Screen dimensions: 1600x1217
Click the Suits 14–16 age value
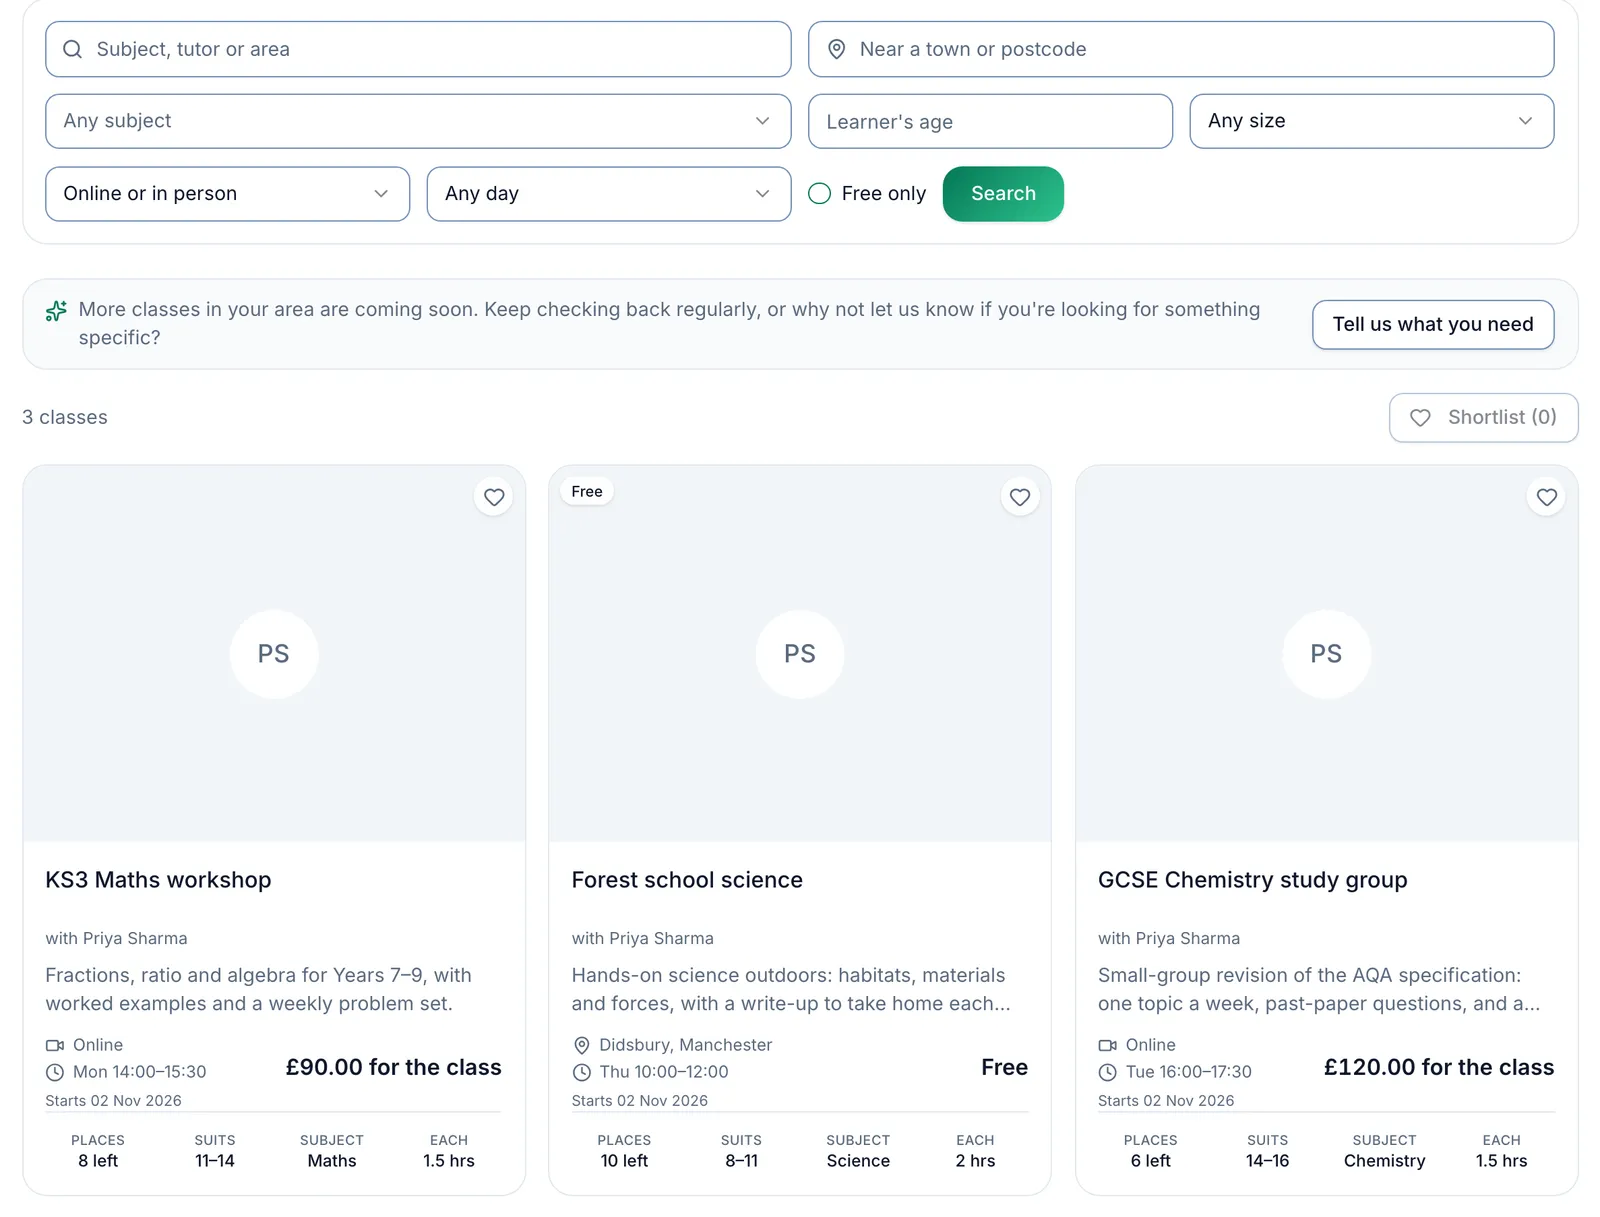(1267, 1161)
